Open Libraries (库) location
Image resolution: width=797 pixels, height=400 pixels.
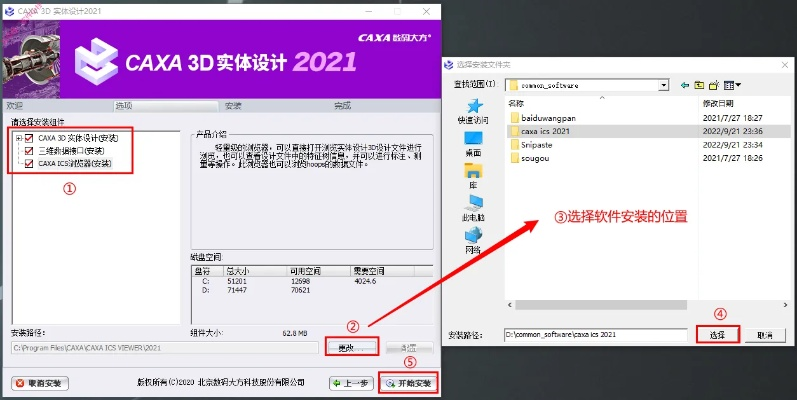point(473,176)
